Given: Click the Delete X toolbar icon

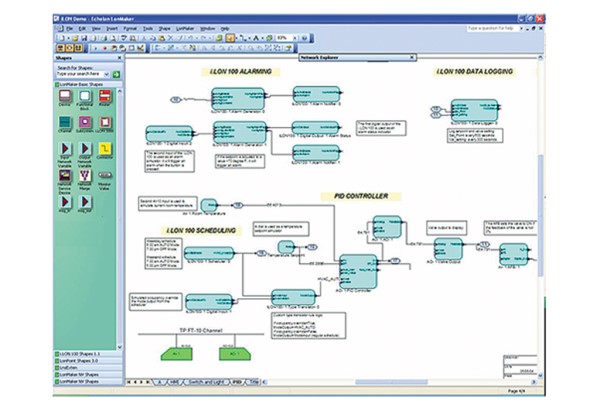Looking at the screenshot, I should (x=171, y=38).
